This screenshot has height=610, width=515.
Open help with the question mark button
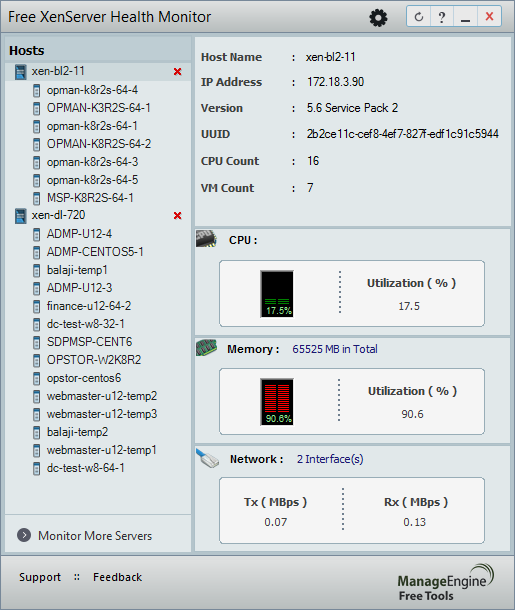(x=441, y=17)
